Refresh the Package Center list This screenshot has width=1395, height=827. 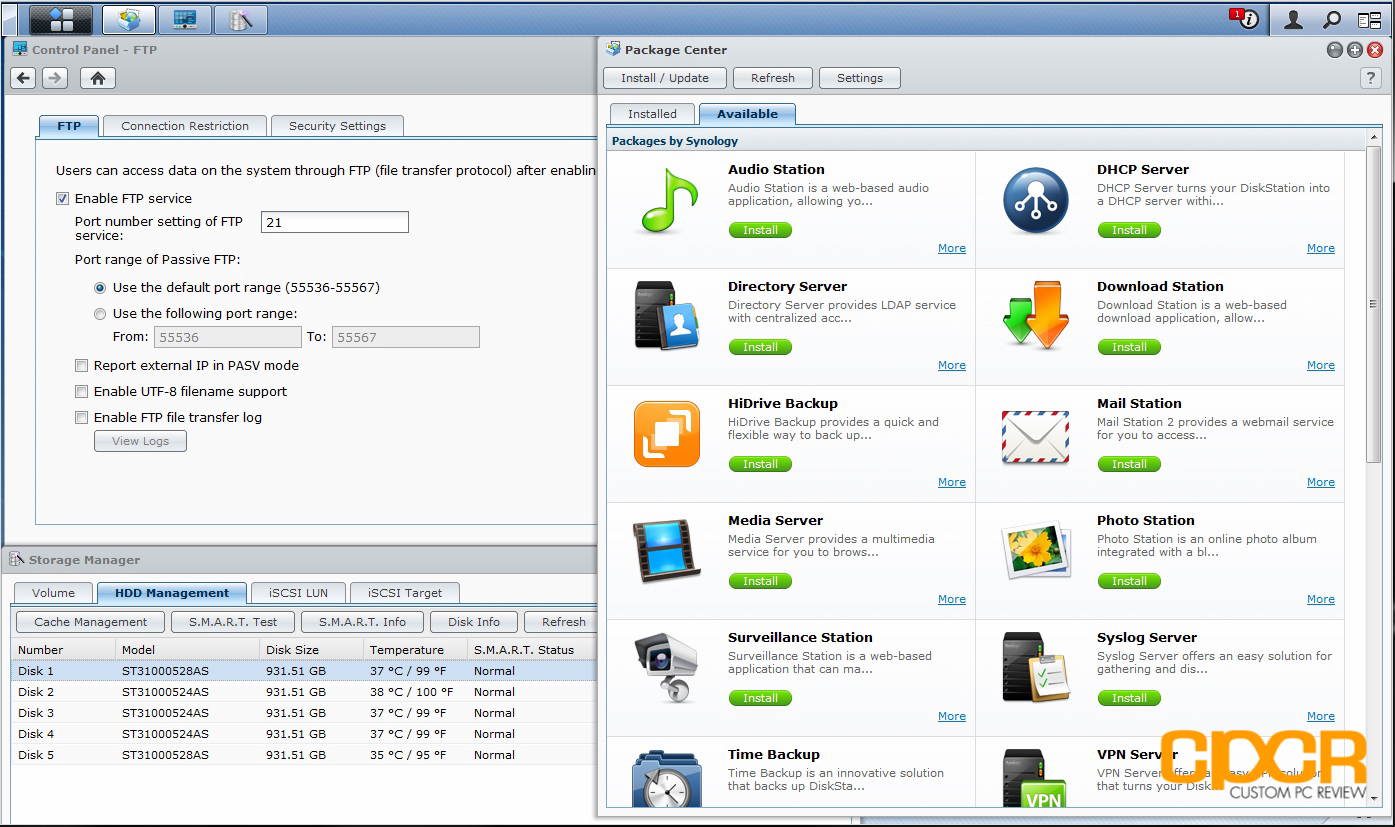(x=773, y=78)
